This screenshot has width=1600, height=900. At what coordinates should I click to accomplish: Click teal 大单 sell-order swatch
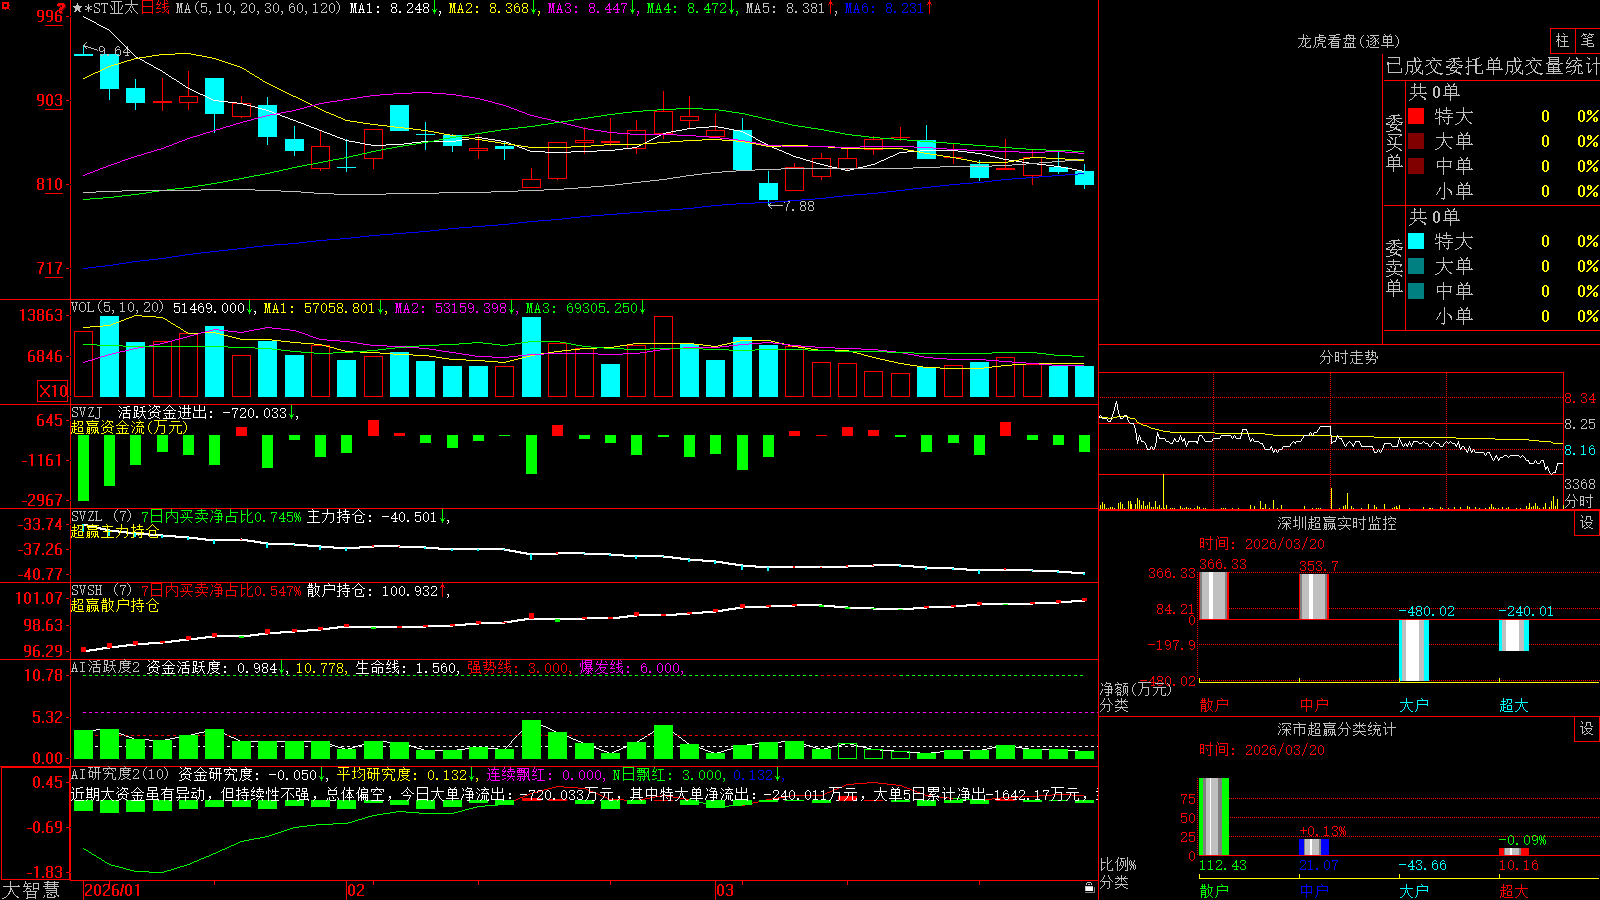click(x=1416, y=266)
